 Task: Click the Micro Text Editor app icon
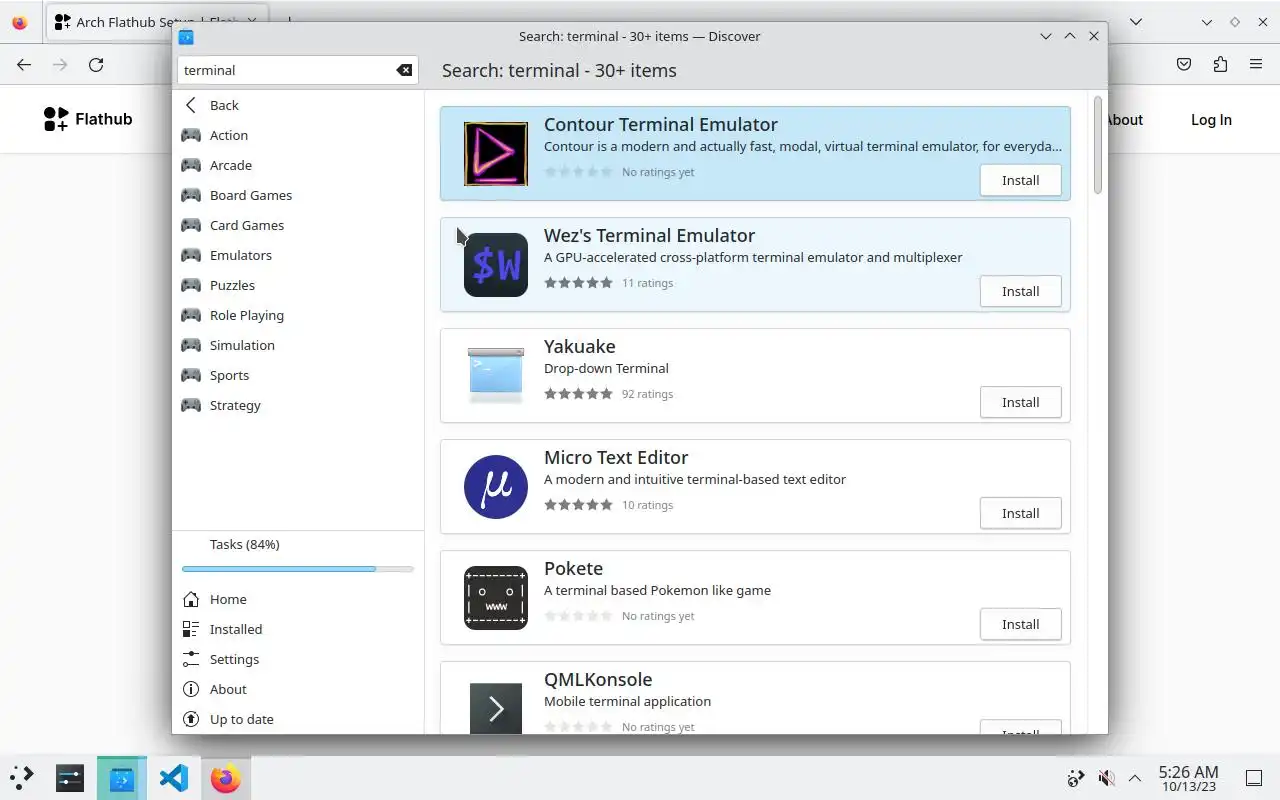(x=496, y=487)
